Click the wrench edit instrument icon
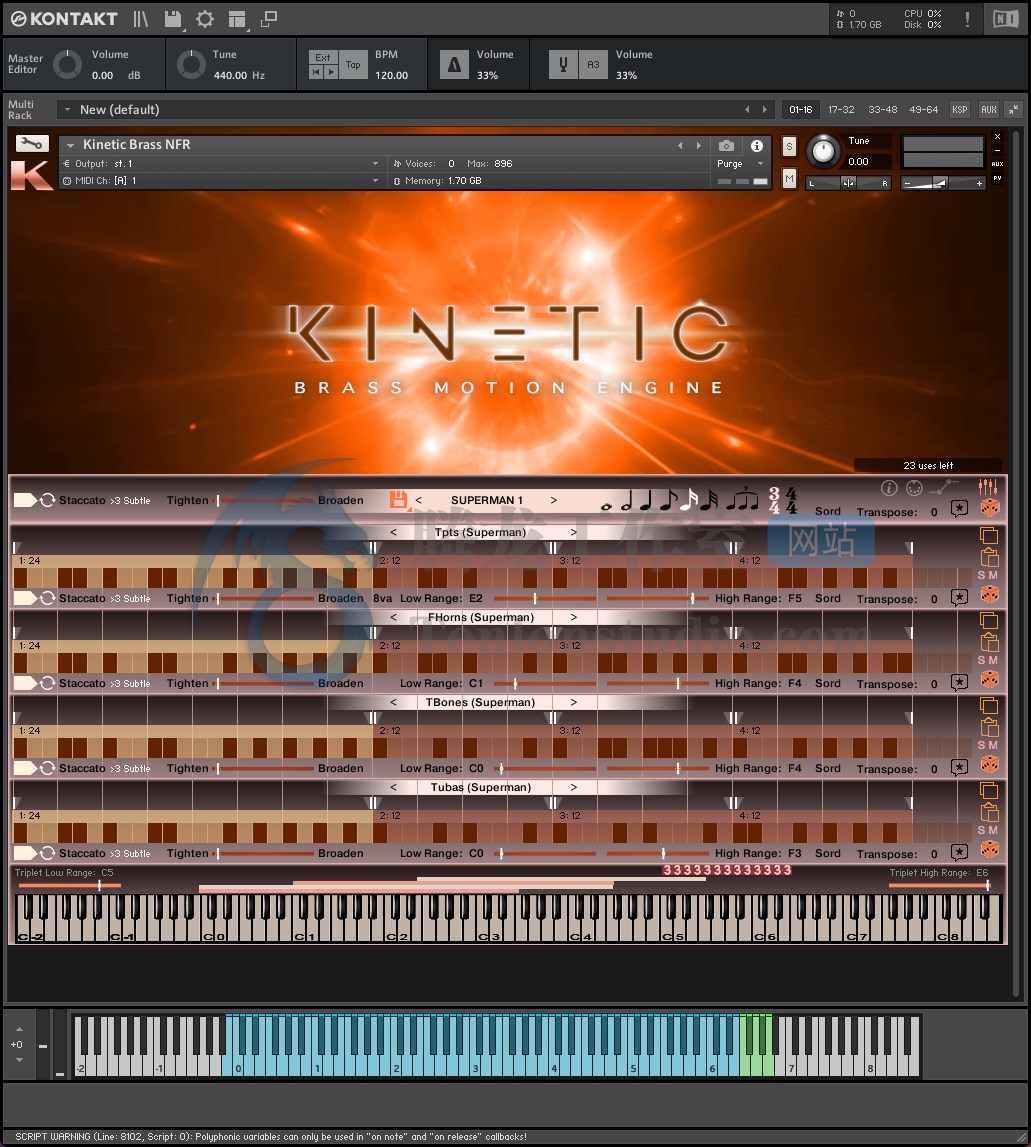The width and height of the screenshot is (1031, 1147). [x=31, y=143]
